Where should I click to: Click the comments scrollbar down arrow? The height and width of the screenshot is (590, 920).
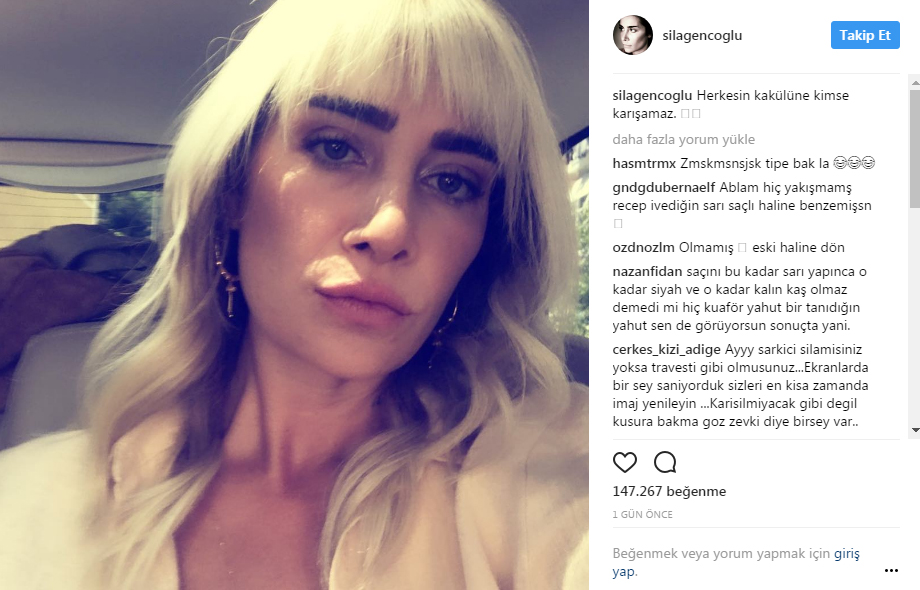pos(915,430)
